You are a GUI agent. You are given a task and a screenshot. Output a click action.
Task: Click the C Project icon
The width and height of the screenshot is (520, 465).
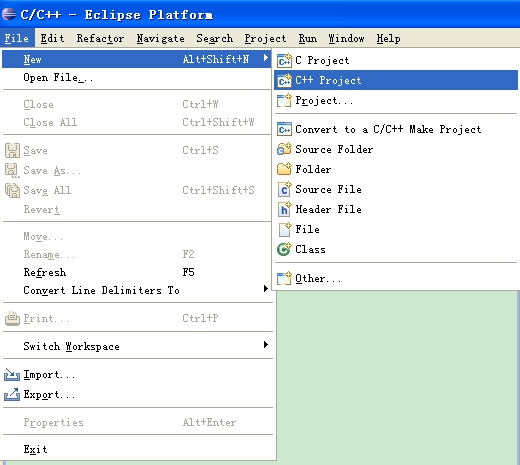coord(284,61)
